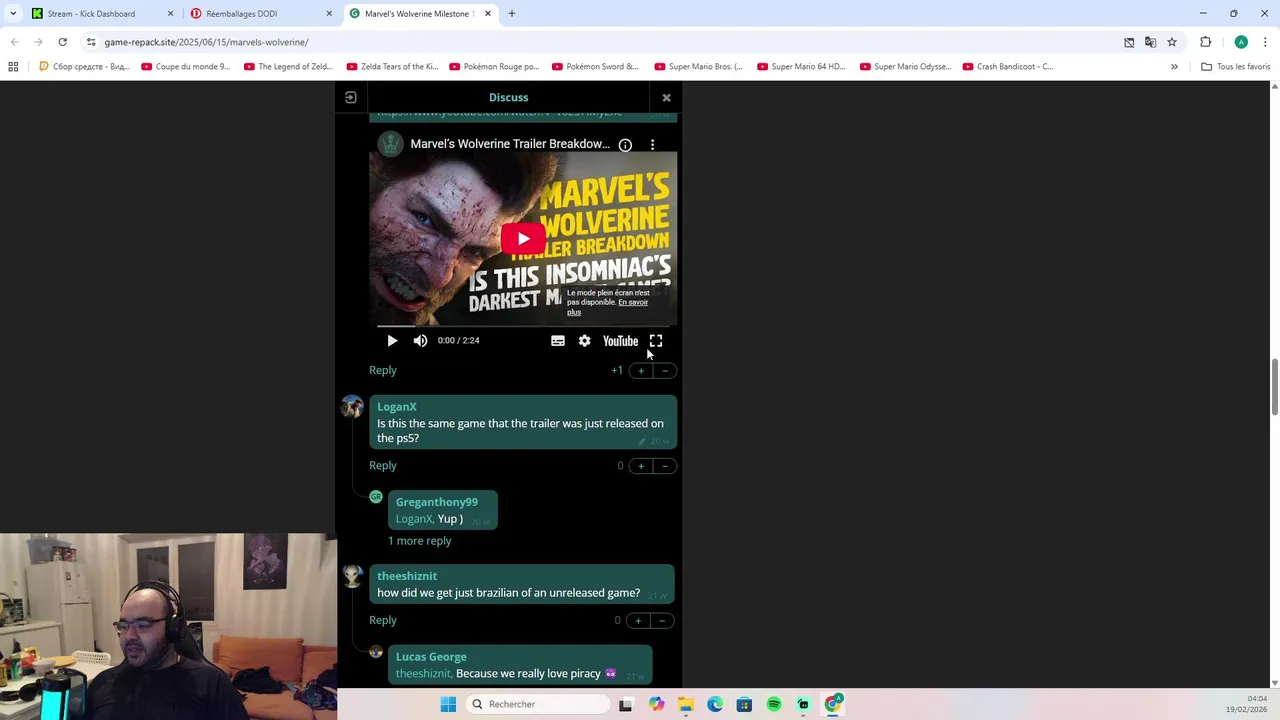Open the video's three-dot more options menu
Screen dimensions: 1280x720
click(x=652, y=145)
